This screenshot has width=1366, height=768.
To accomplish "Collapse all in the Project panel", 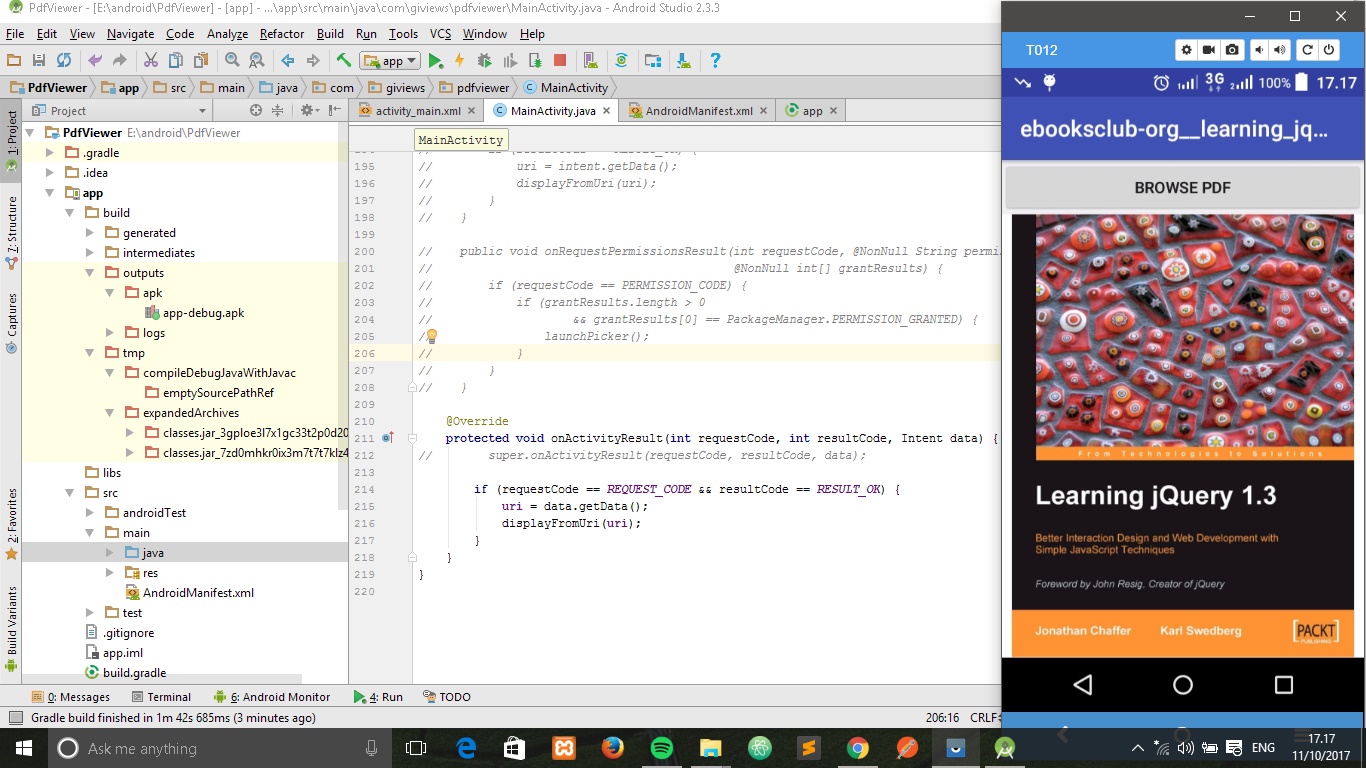I will pos(280,110).
